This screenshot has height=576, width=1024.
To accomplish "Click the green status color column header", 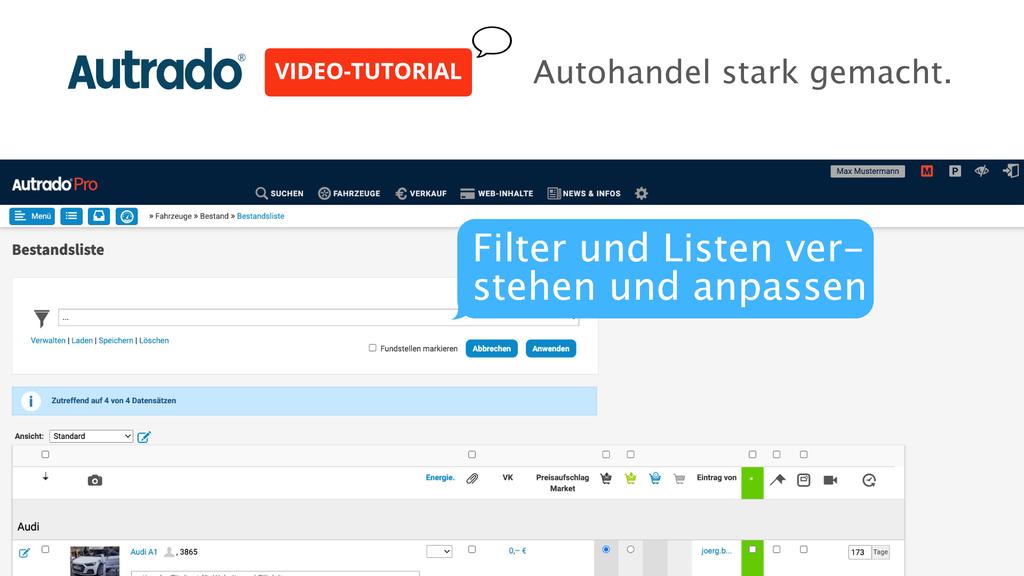I will [x=752, y=483].
